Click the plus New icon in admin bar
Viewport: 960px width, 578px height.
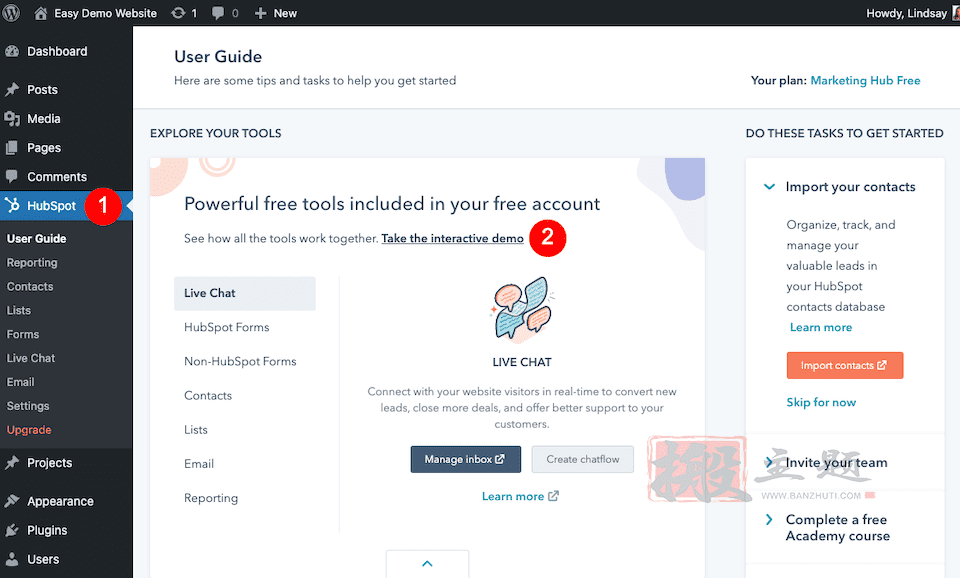coord(260,13)
